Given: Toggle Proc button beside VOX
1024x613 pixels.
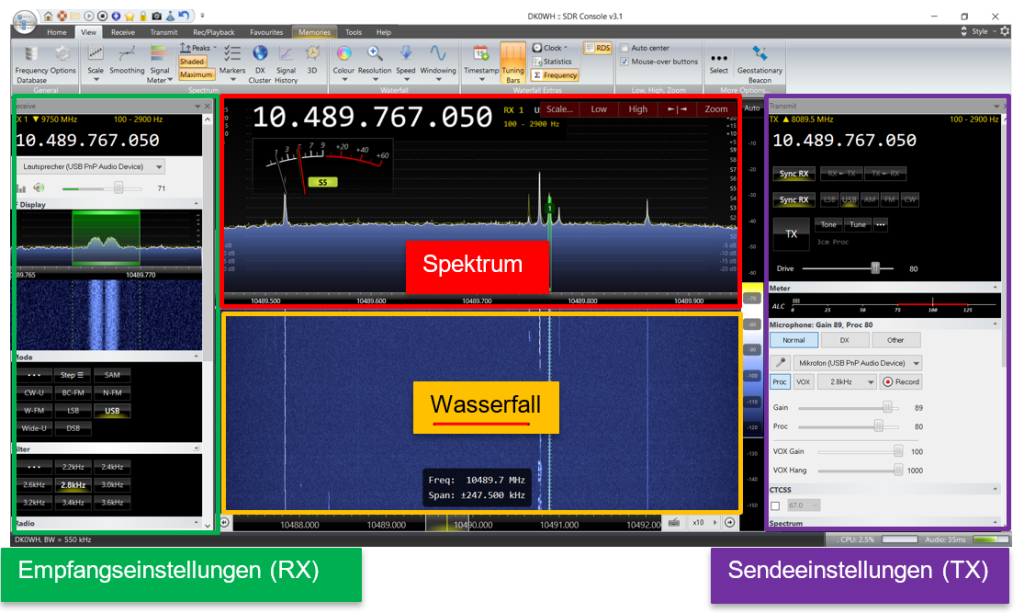Looking at the screenshot, I should [780, 382].
